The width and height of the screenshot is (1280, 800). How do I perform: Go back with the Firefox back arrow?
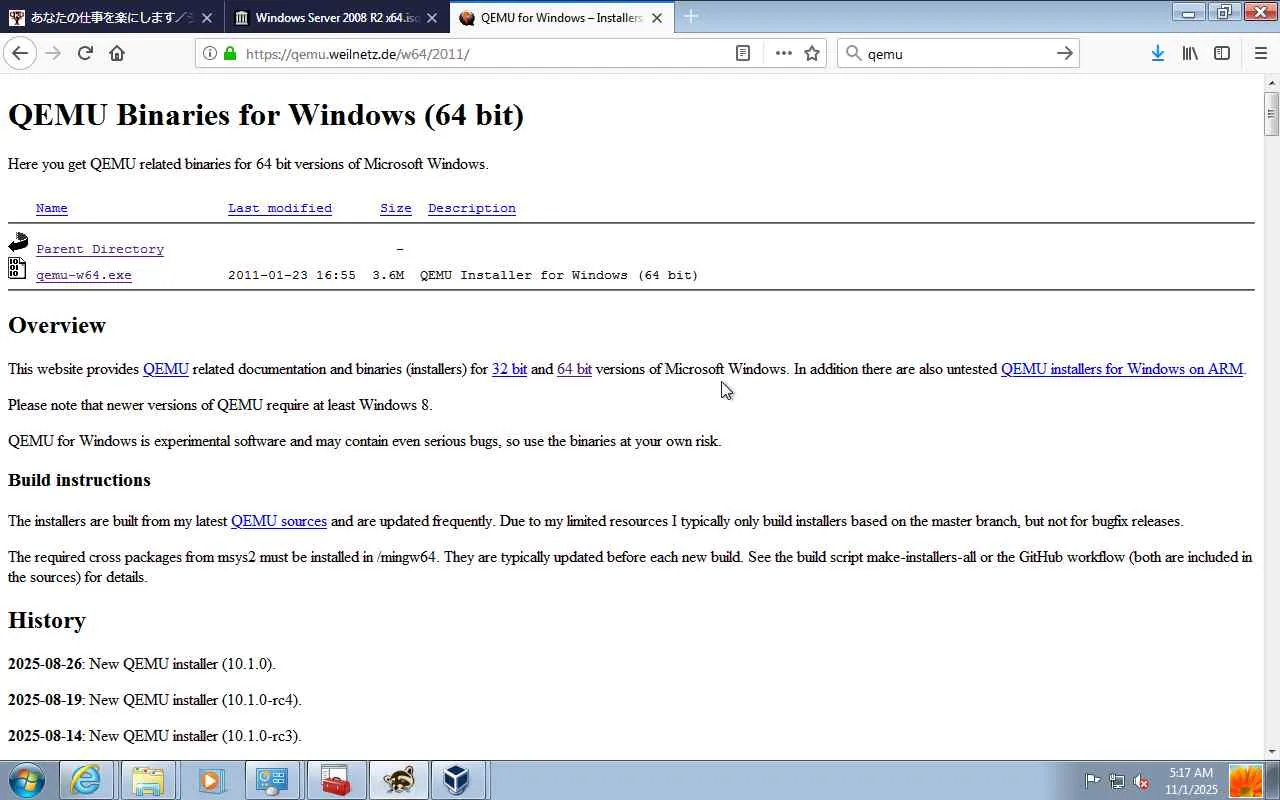pos(20,53)
